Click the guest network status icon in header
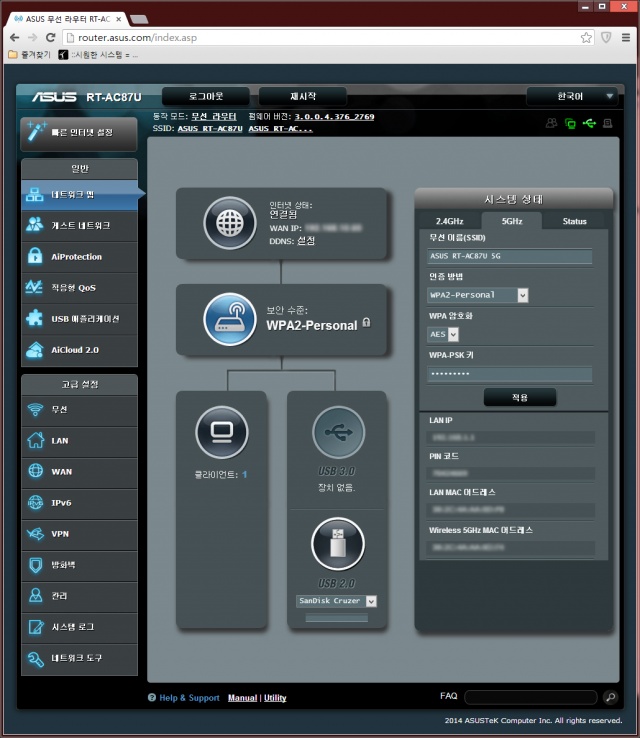The height and width of the screenshot is (738, 640). 551,123
